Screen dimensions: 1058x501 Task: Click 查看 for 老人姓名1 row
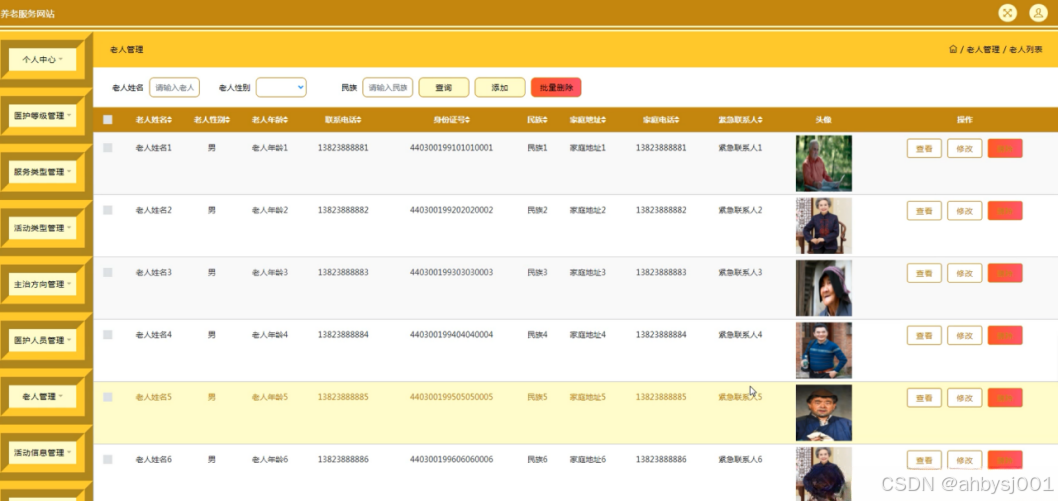tap(924, 148)
